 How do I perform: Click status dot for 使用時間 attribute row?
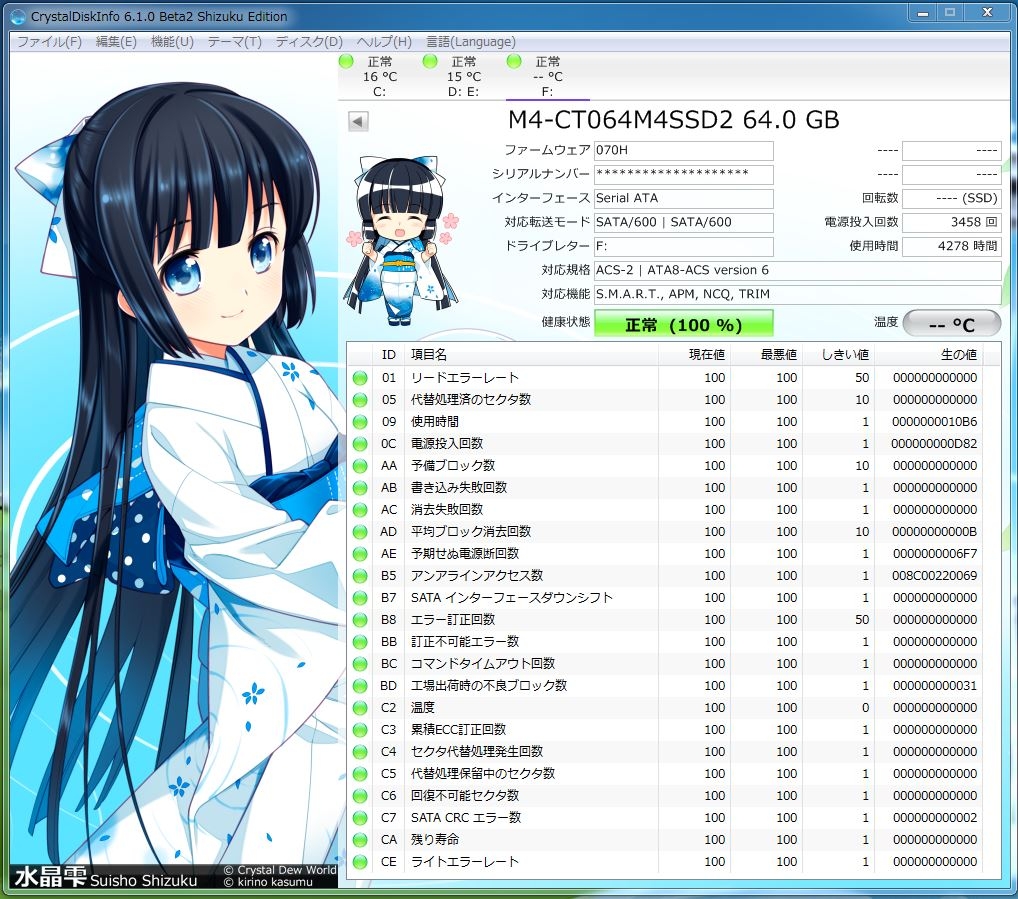click(x=360, y=422)
